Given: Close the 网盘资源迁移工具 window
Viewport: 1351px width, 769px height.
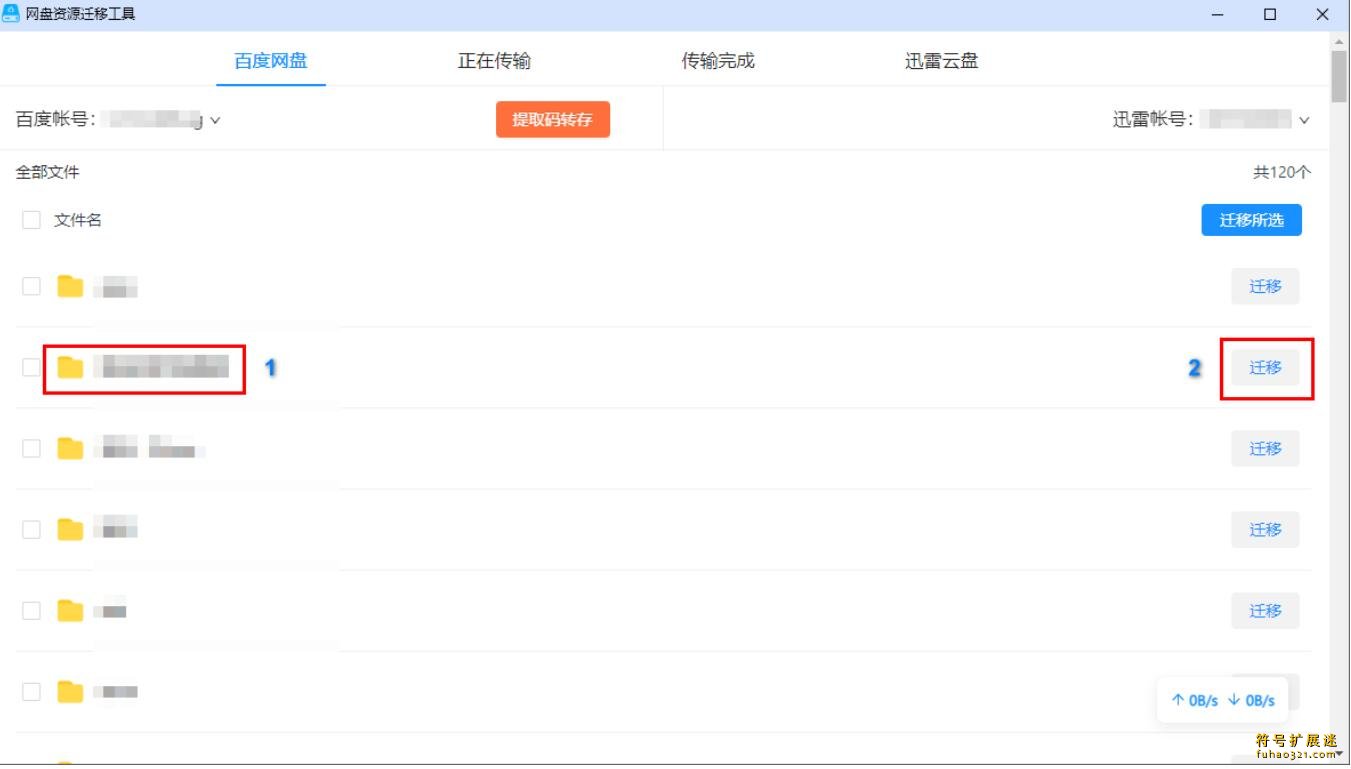Looking at the screenshot, I should click(1323, 14).
